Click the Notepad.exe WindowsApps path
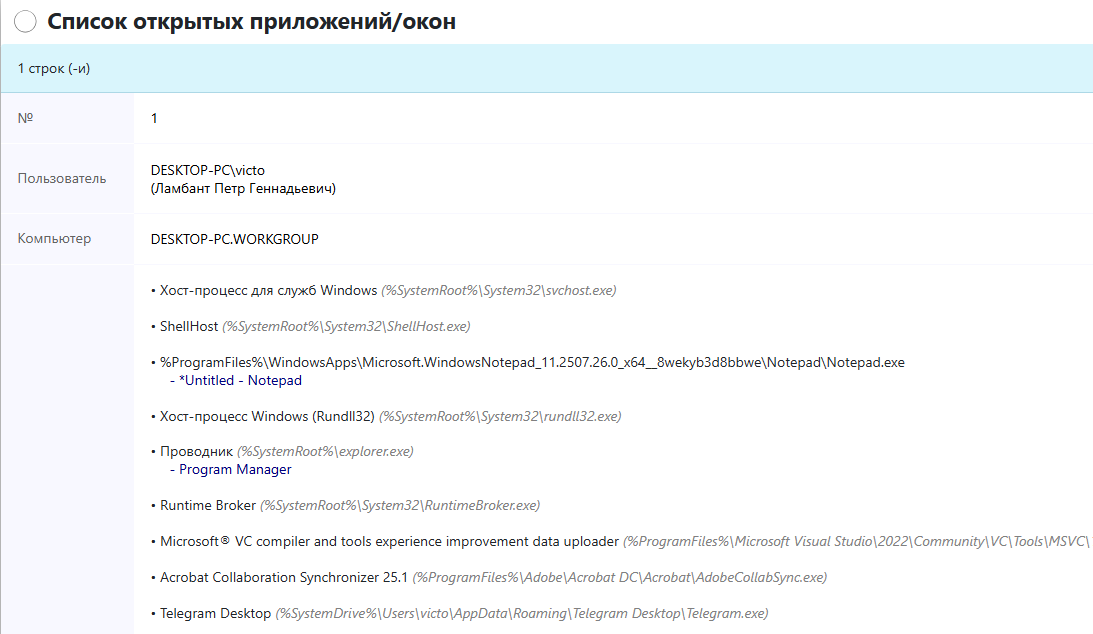The height and width of the screenshot is (634, 1093). (532, 363)
